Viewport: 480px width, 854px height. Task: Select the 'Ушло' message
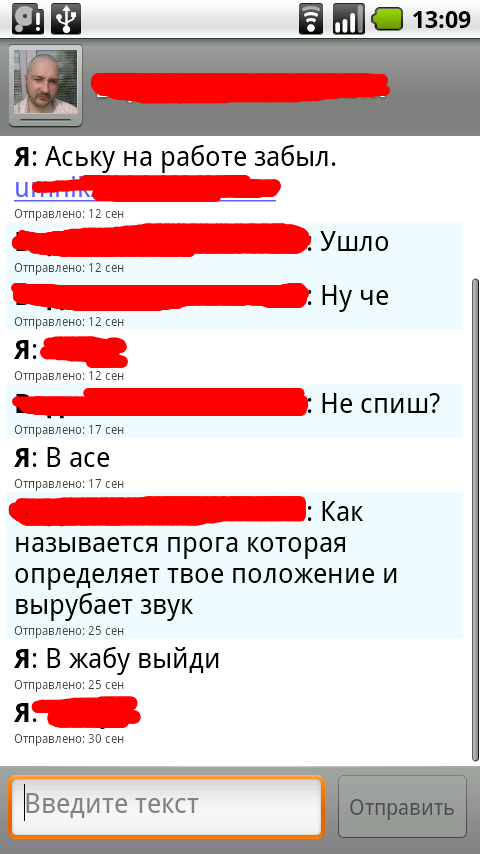(x=234, y=249)
